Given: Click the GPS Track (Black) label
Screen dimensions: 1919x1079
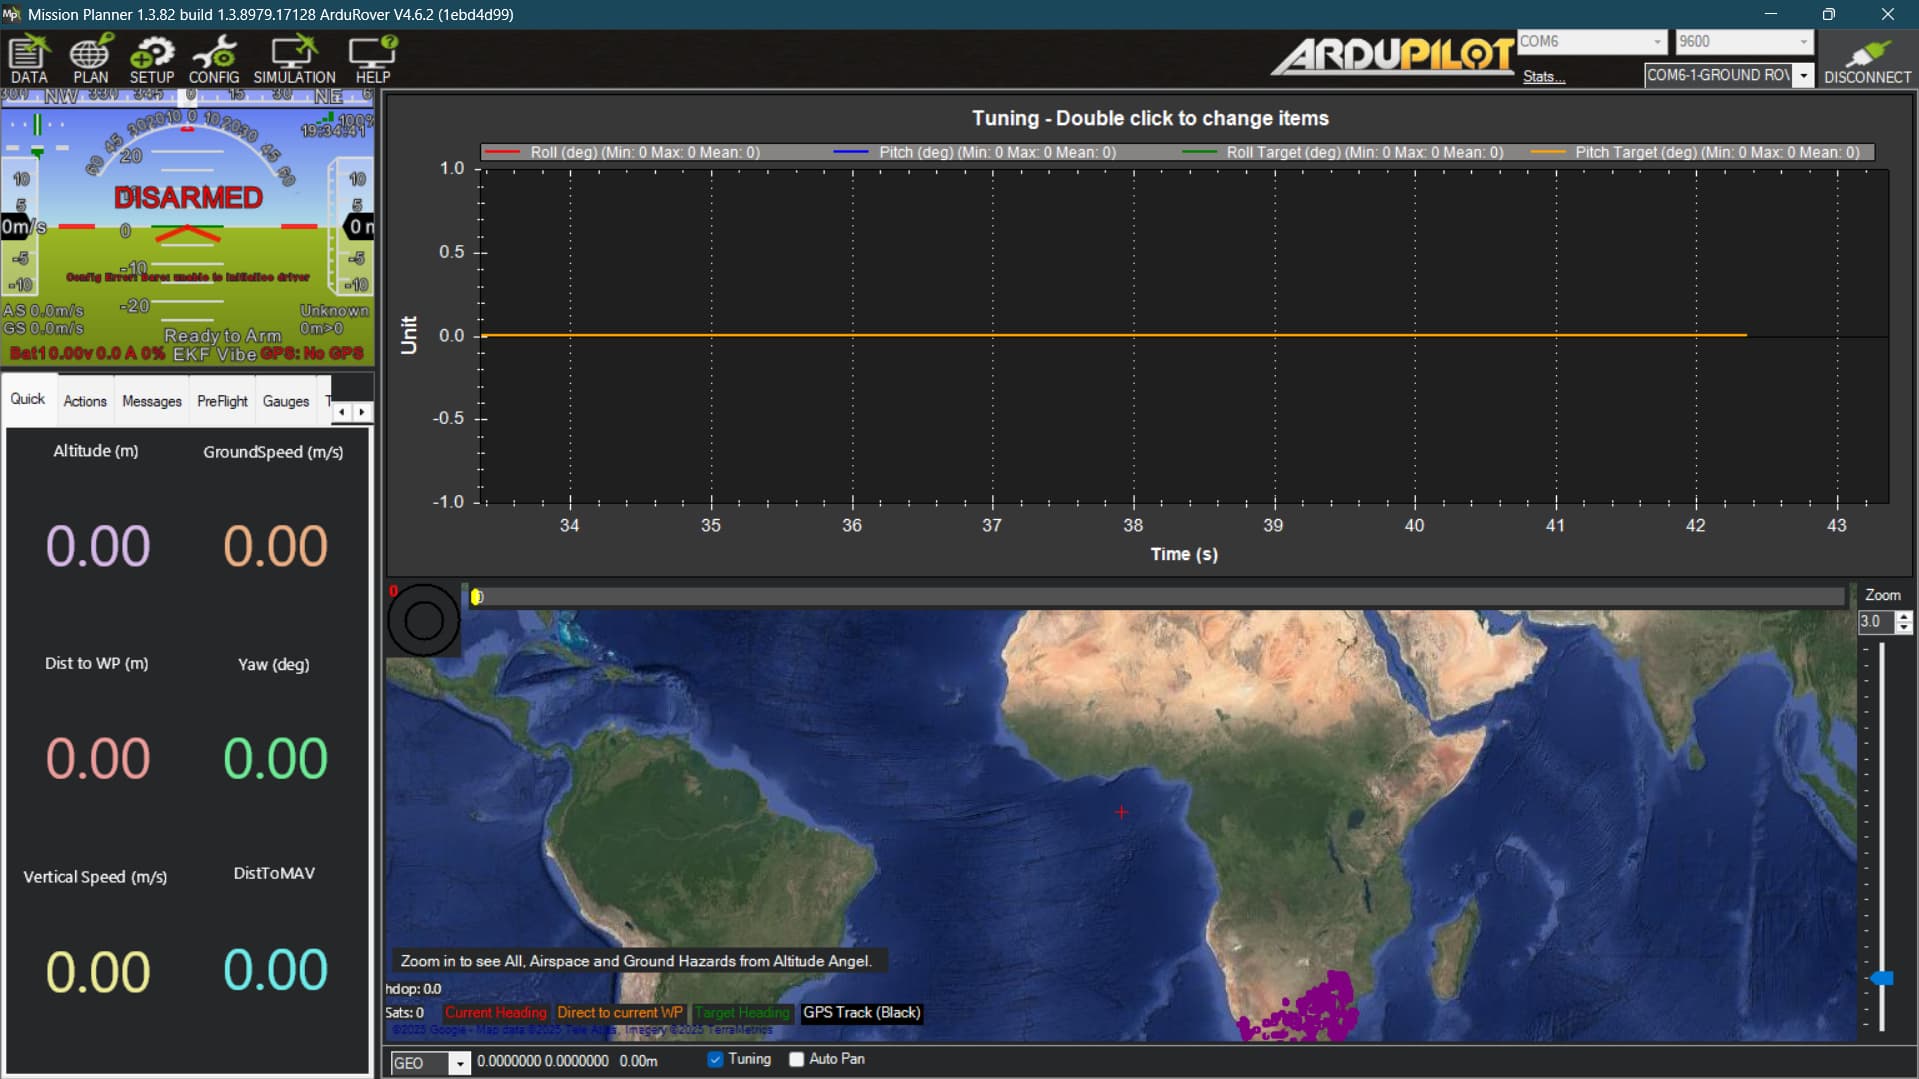Looking at the screenshot, I should 861,1013.
